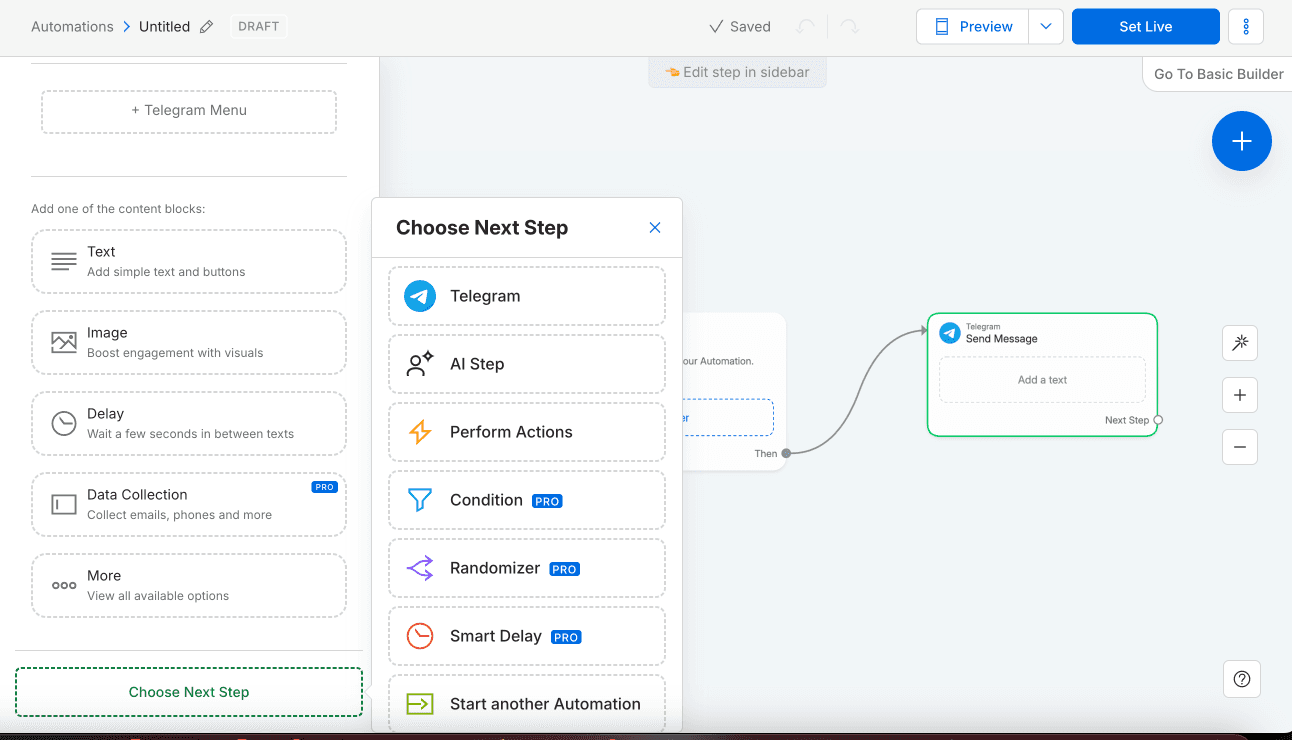This screenshot has width=1292, height=740.
Task: Click the Set Live button
Action: 1146,27
